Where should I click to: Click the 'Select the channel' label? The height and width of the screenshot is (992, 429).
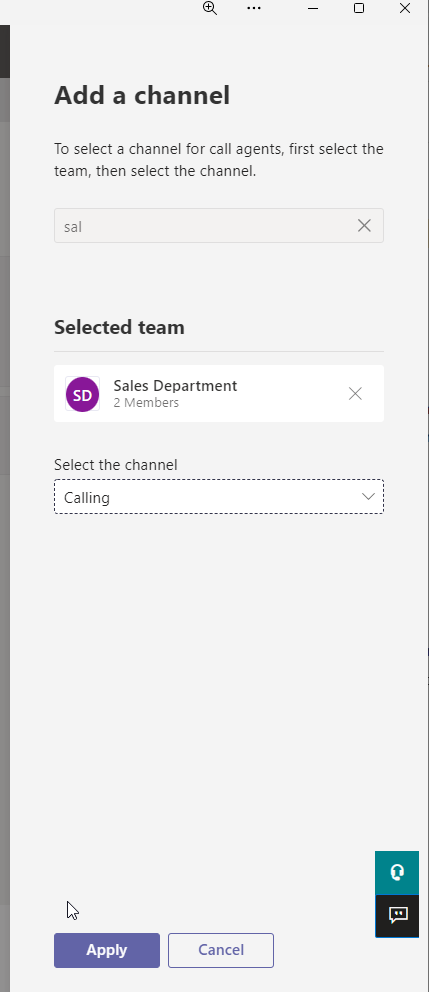click(x=116, y=465)
